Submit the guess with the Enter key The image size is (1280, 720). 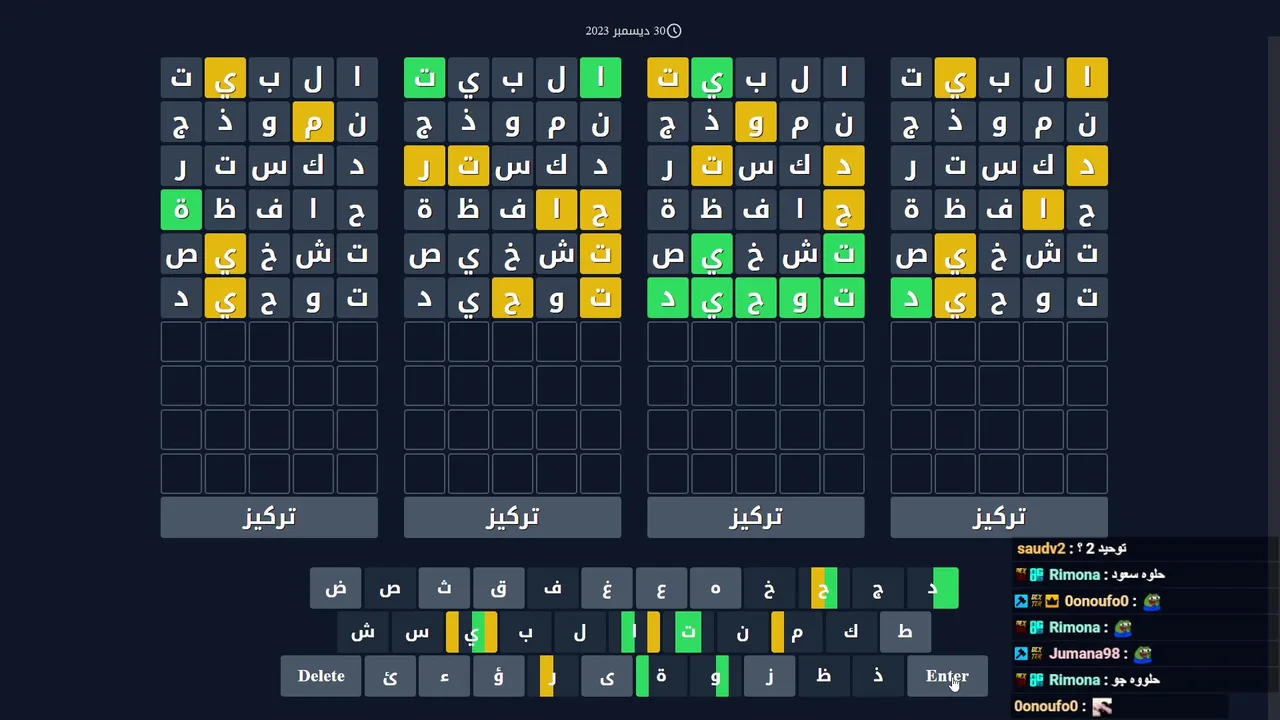947,676
